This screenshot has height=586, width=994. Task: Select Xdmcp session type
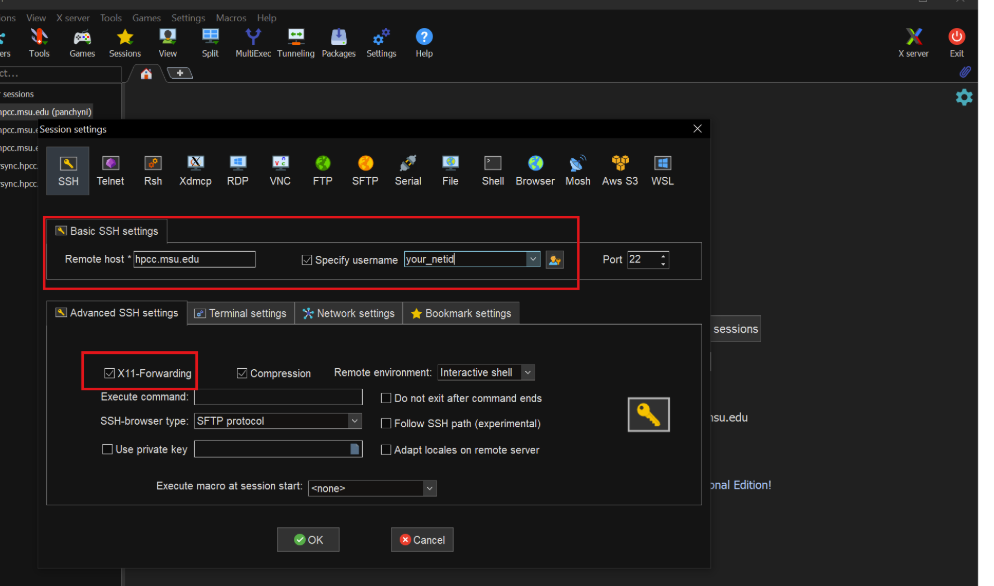[x=195, y=171]
